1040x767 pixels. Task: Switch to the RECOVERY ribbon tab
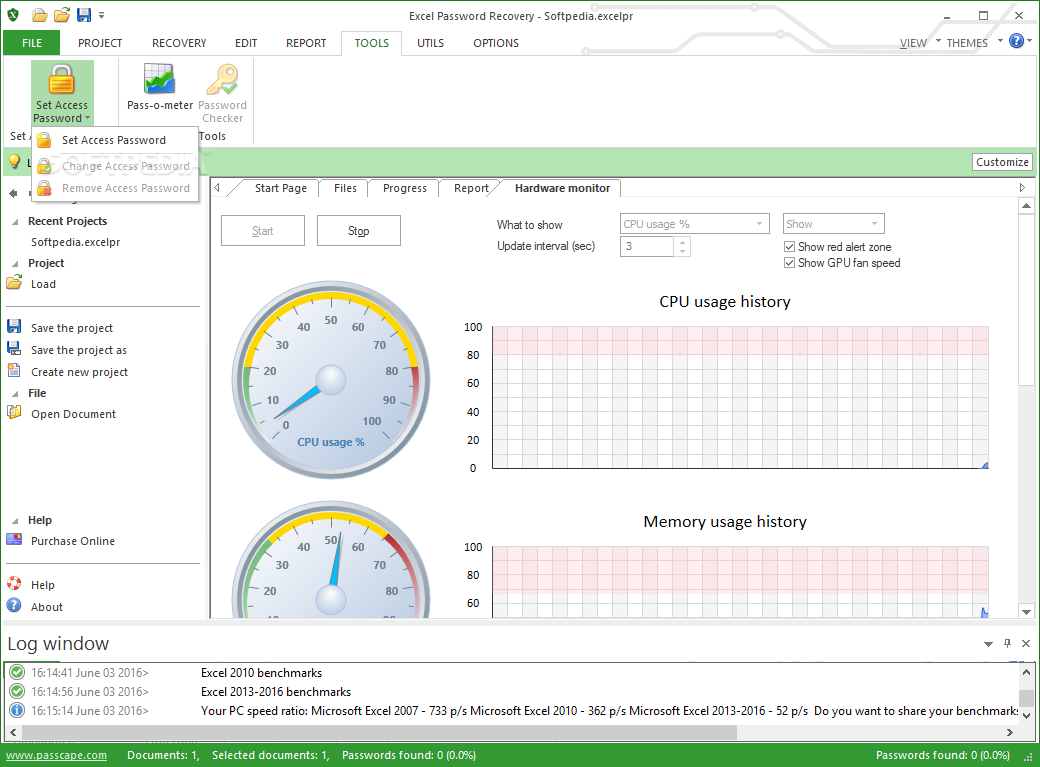point(179,43)
